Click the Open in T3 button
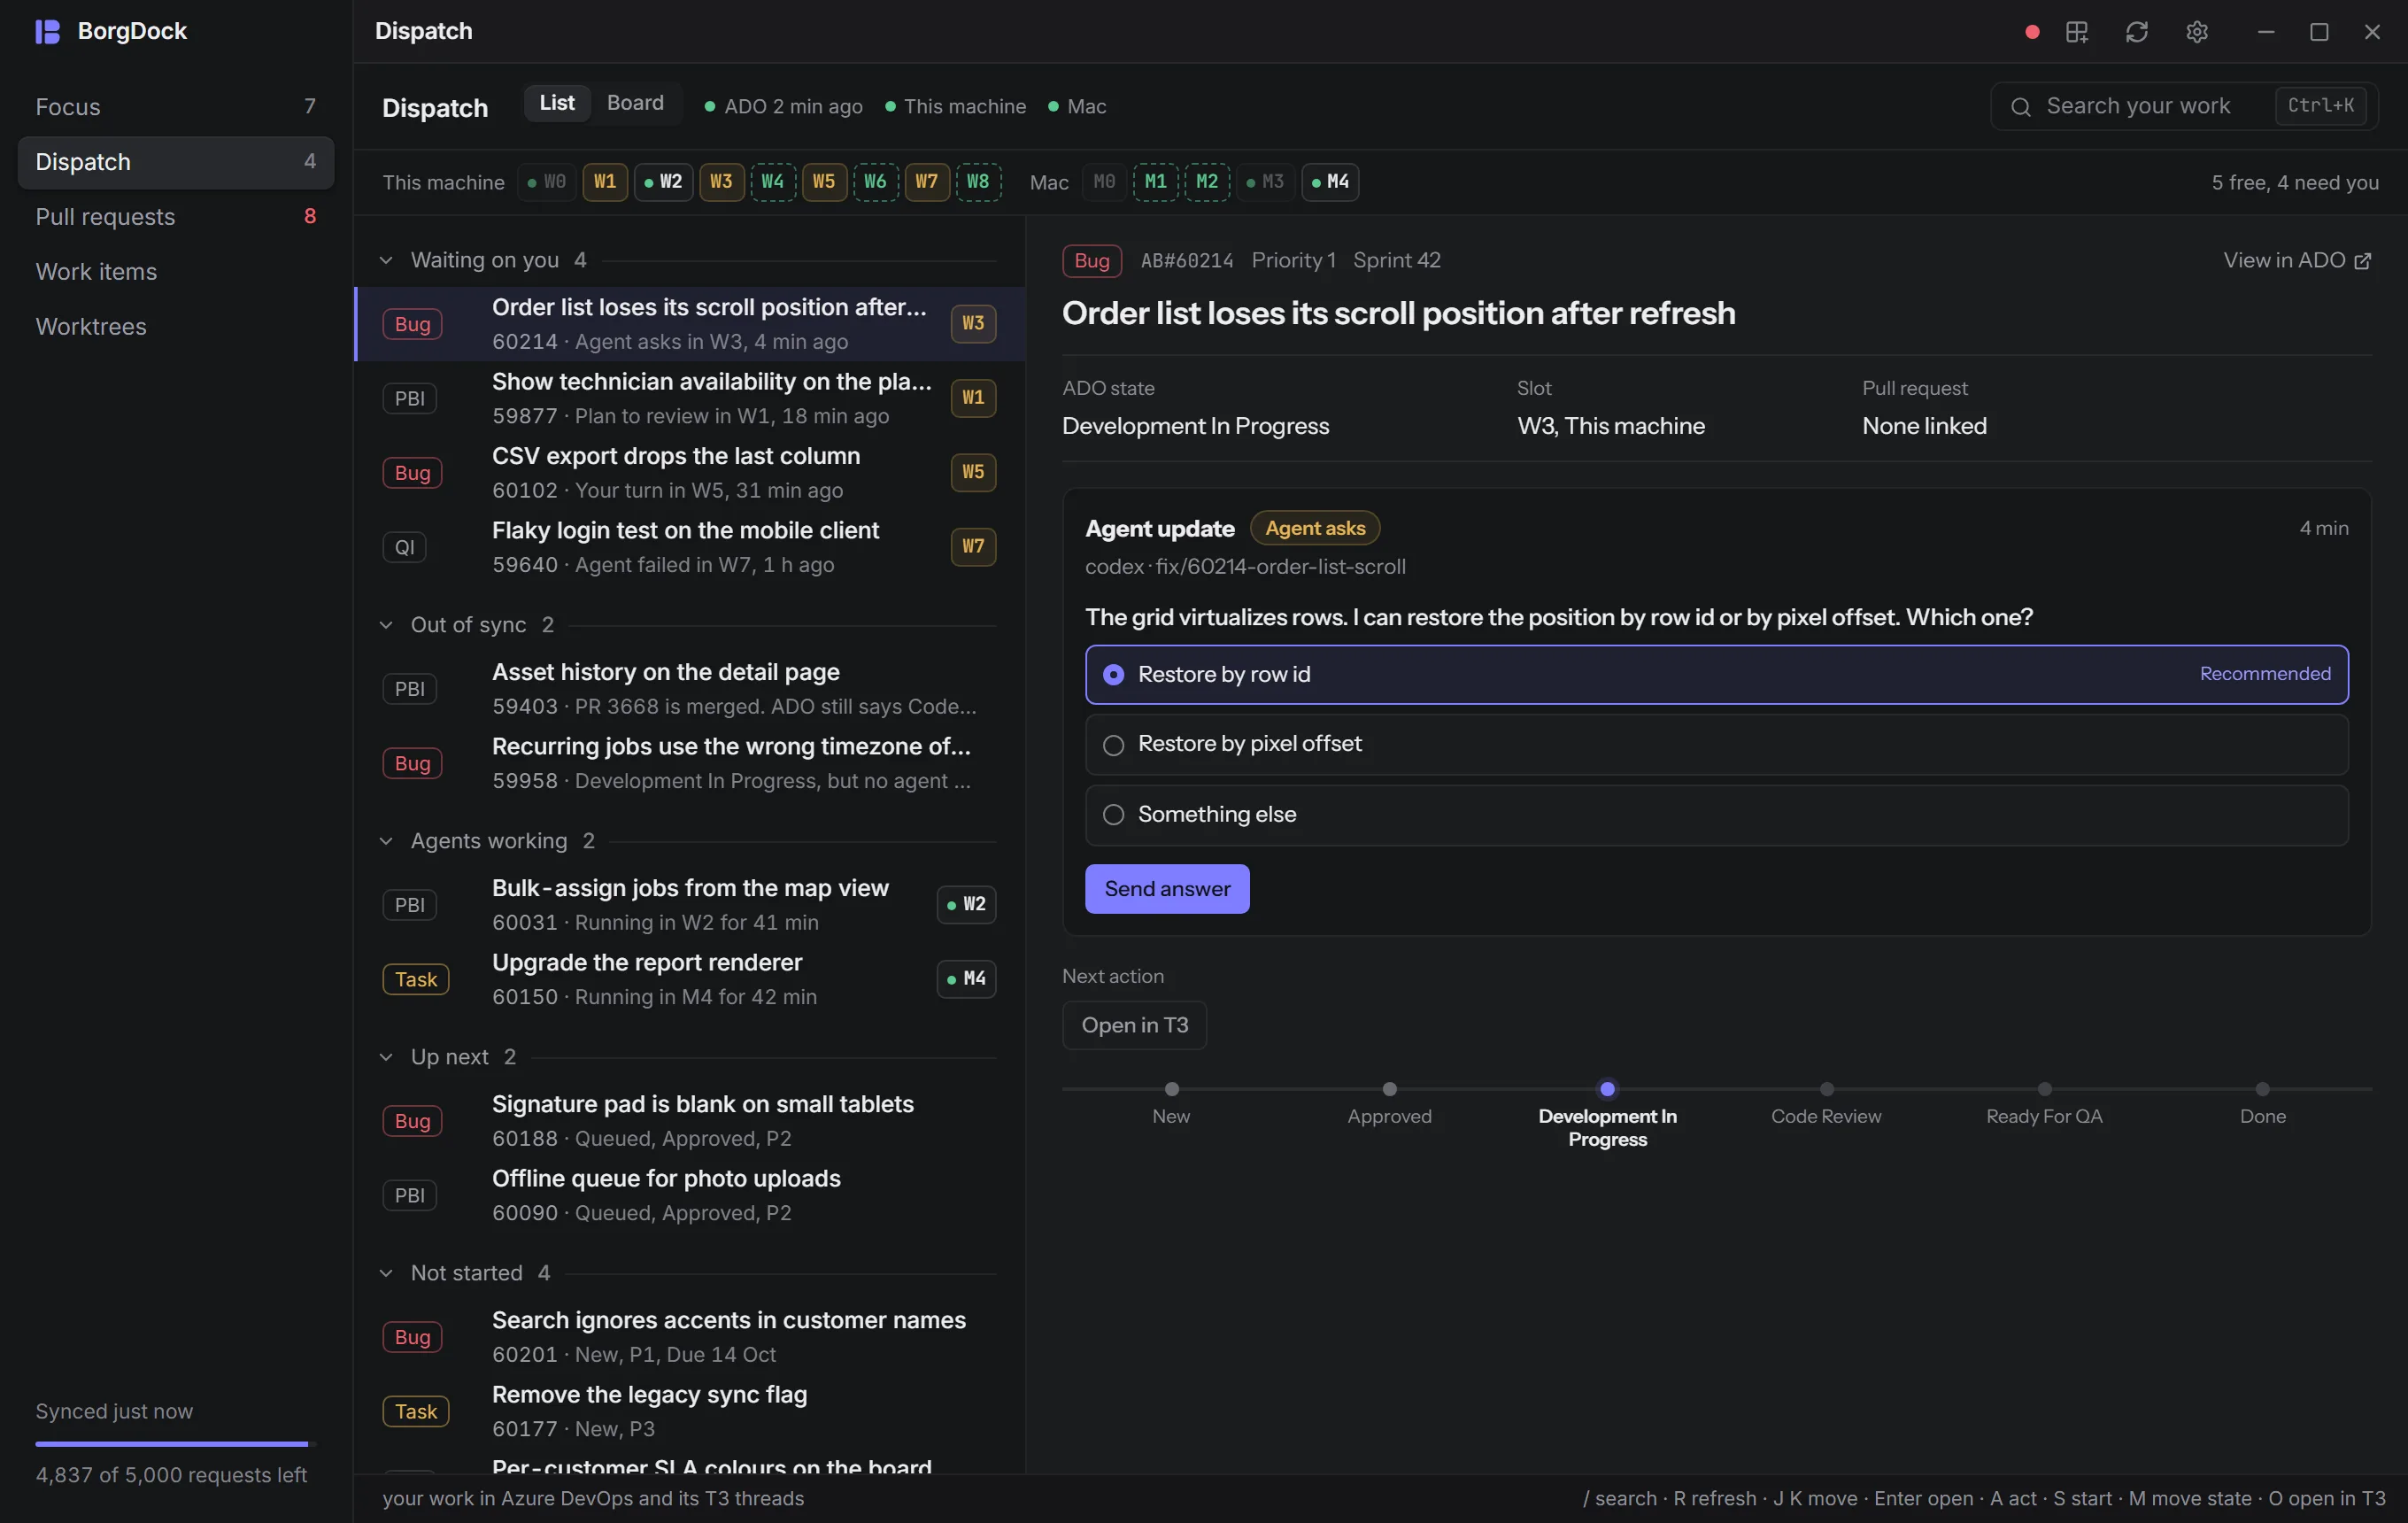The width and height of the screenshot is (2408, 1523). pos(1134,1025)
